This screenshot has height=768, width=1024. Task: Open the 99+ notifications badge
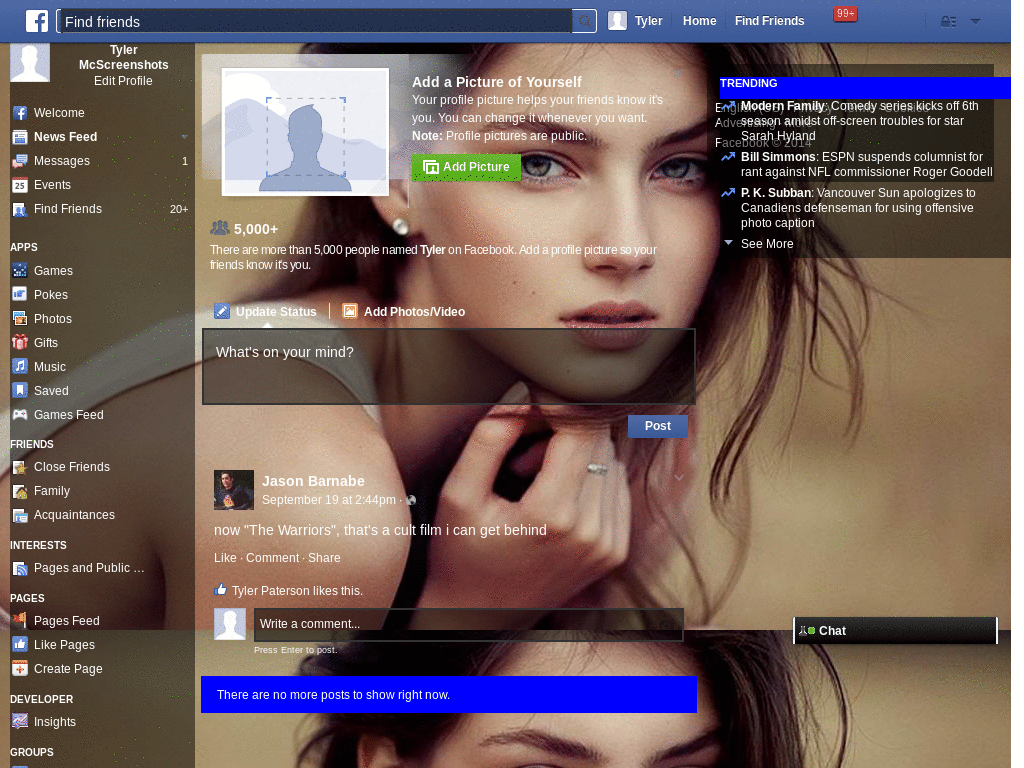pyautogui.click(x=845, y=14)
